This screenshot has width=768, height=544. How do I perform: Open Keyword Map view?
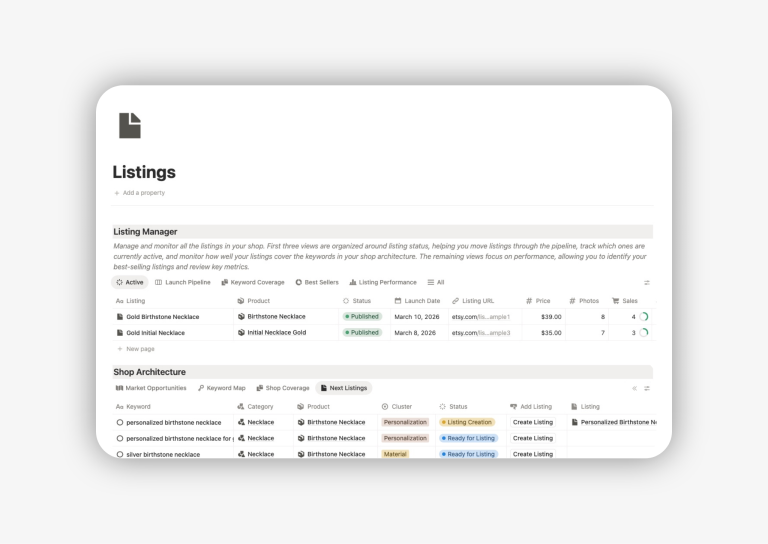[222, 388]
